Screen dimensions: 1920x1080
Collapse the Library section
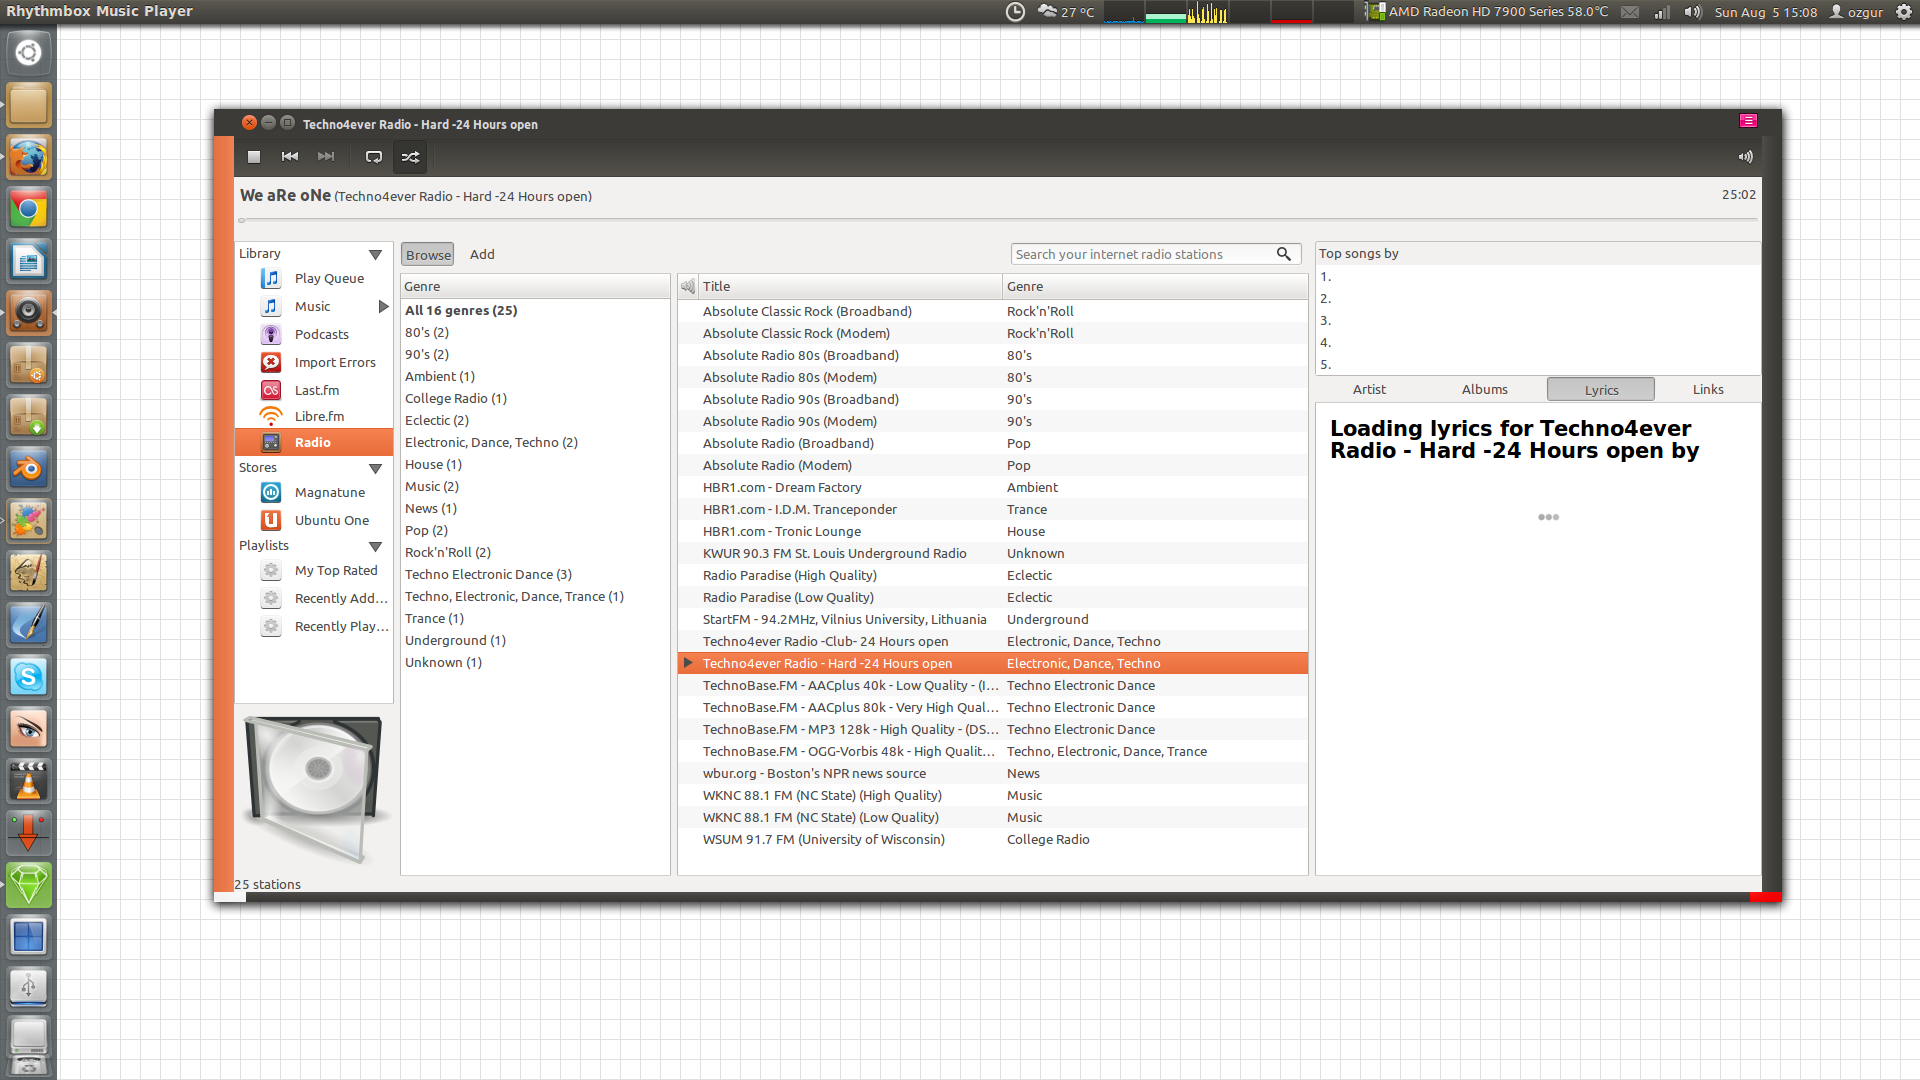pyautogui.click(x=375, y=255)
